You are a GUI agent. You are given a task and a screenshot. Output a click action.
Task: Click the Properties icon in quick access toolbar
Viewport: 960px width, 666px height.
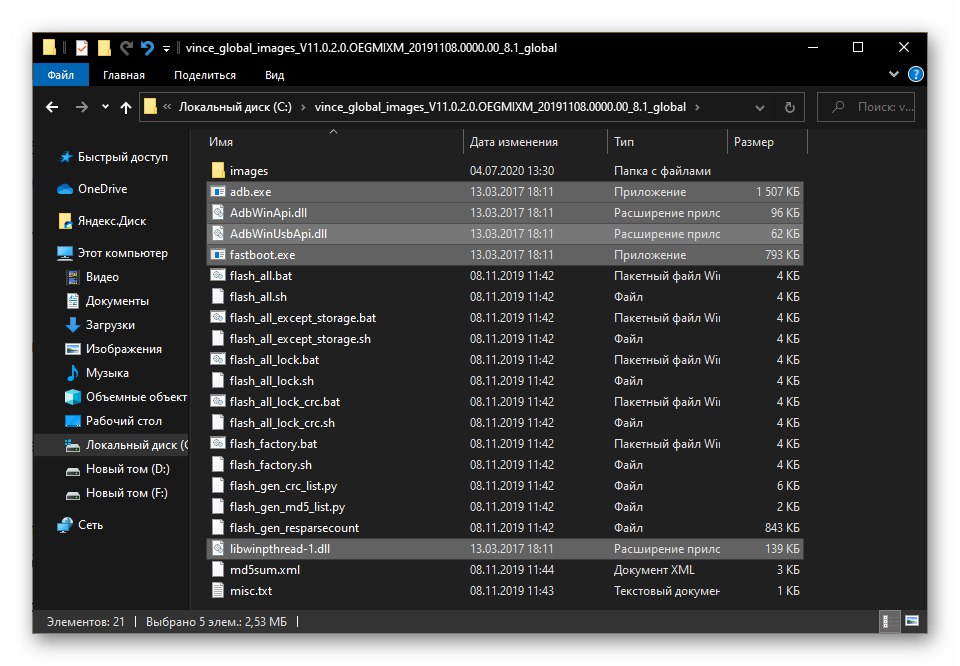click(81, 48)
